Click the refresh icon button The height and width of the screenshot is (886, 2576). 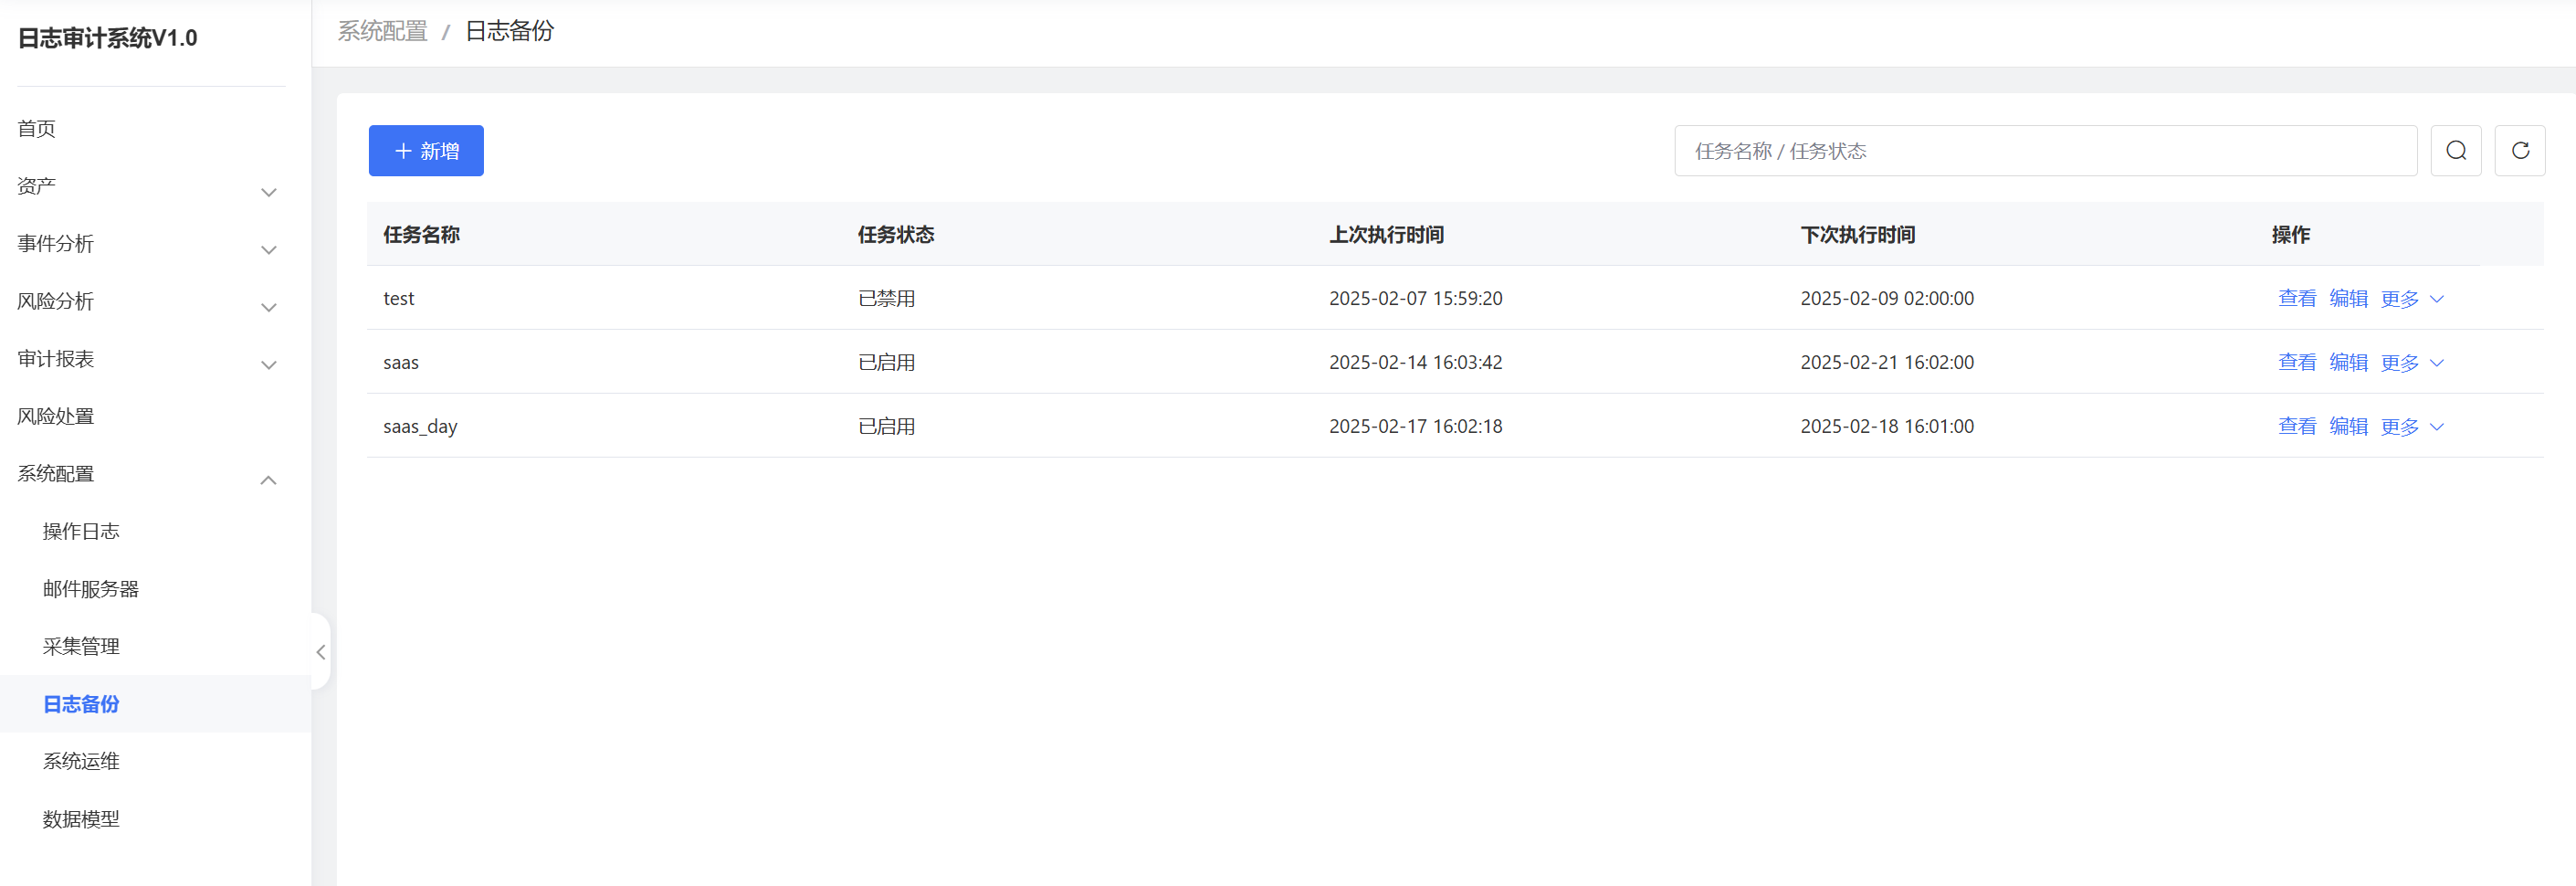click(x=2520, y=151)
